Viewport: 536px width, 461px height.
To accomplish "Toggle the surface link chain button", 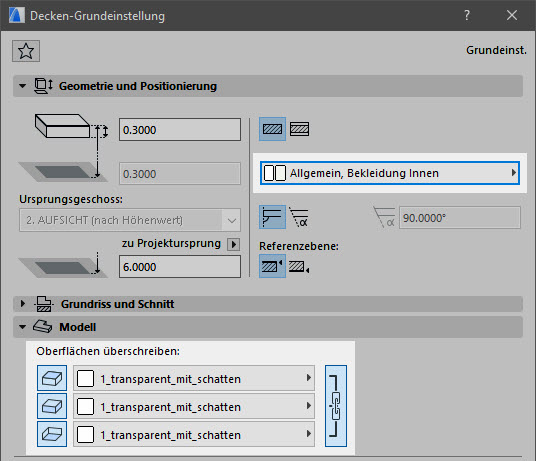I will pos(336,406).
